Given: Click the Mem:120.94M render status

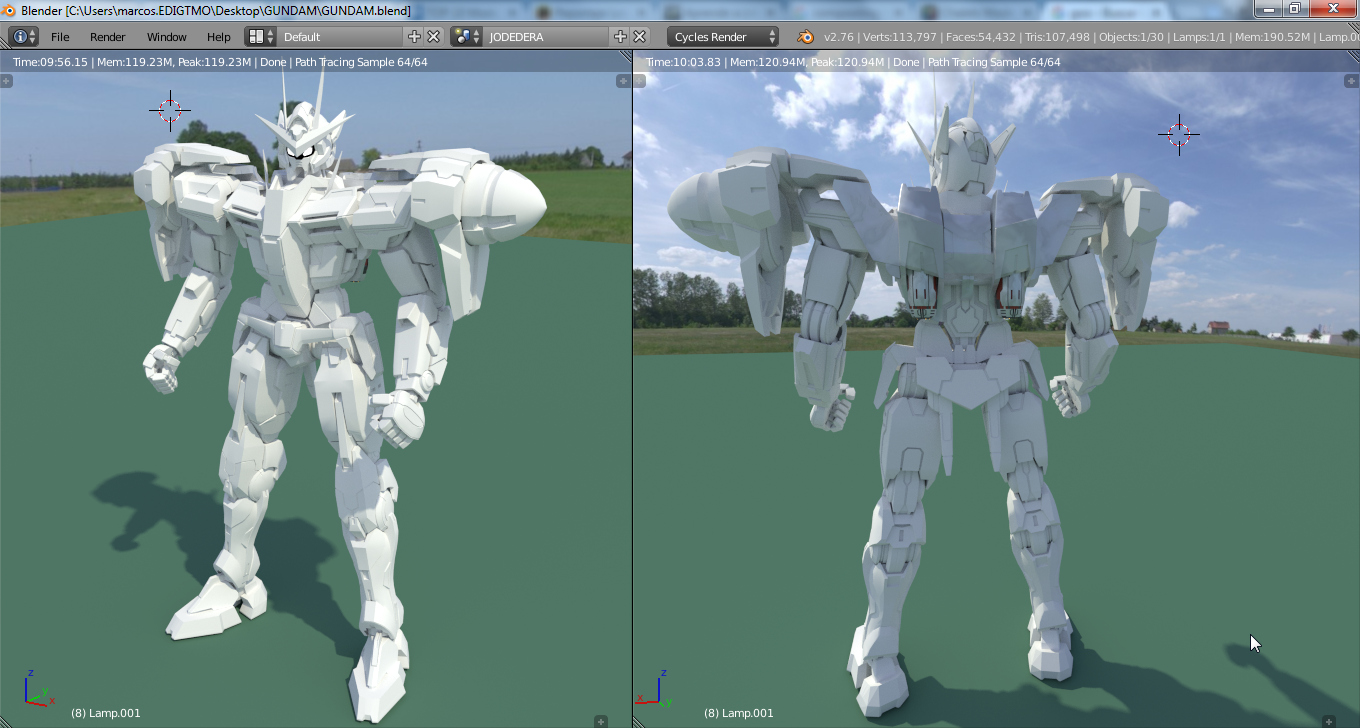Looking at the screenshot, I should click(766, 62).
